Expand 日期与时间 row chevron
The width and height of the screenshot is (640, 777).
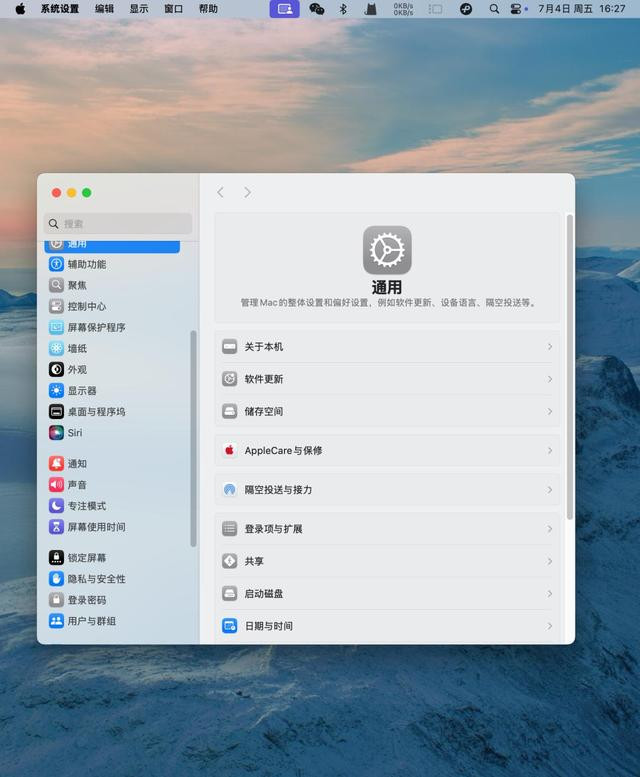(x=550, y=626)
